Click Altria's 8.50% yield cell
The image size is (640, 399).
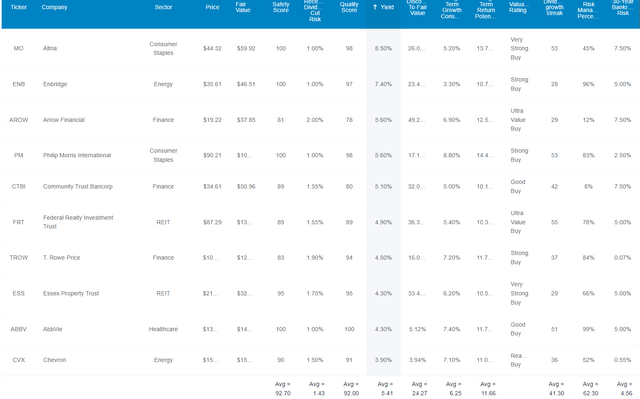click(383, 49)
